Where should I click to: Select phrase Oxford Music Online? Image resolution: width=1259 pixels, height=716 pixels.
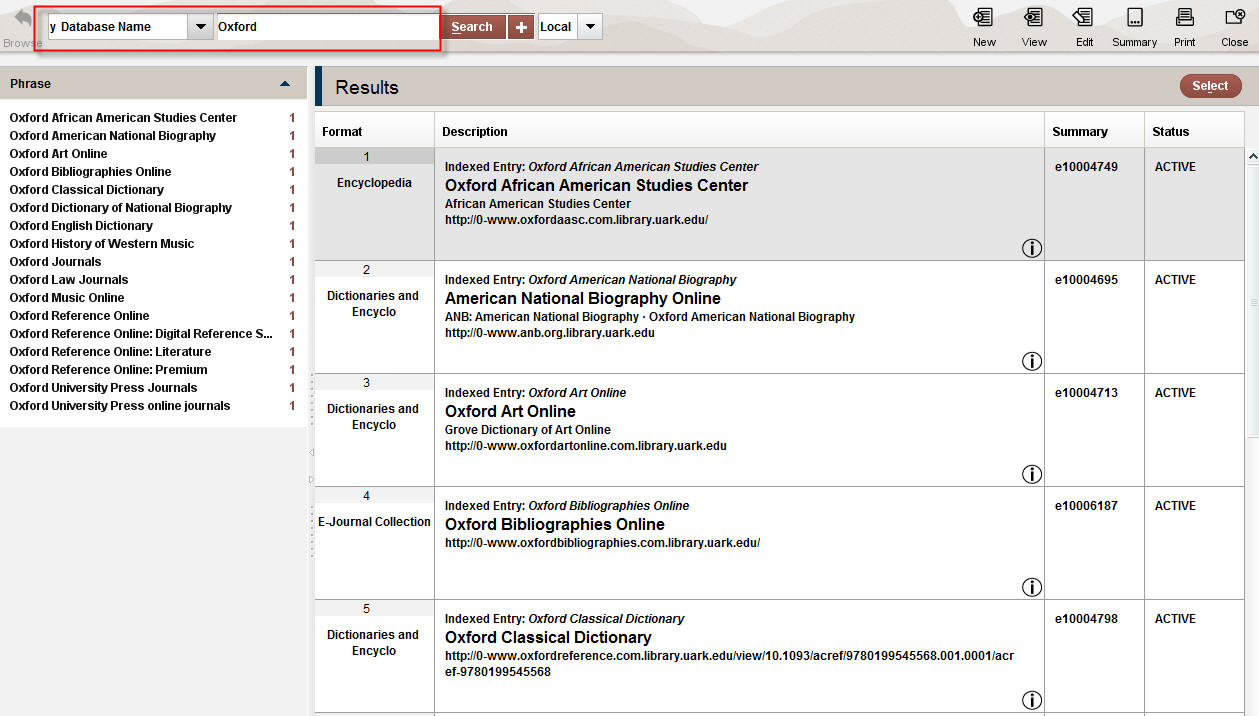(67, 298)
